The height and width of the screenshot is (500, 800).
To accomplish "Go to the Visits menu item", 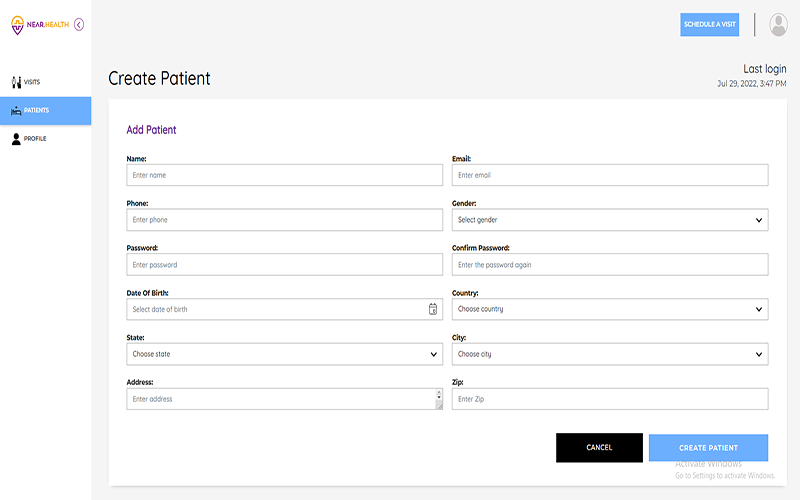I will (x=32, y=82).
